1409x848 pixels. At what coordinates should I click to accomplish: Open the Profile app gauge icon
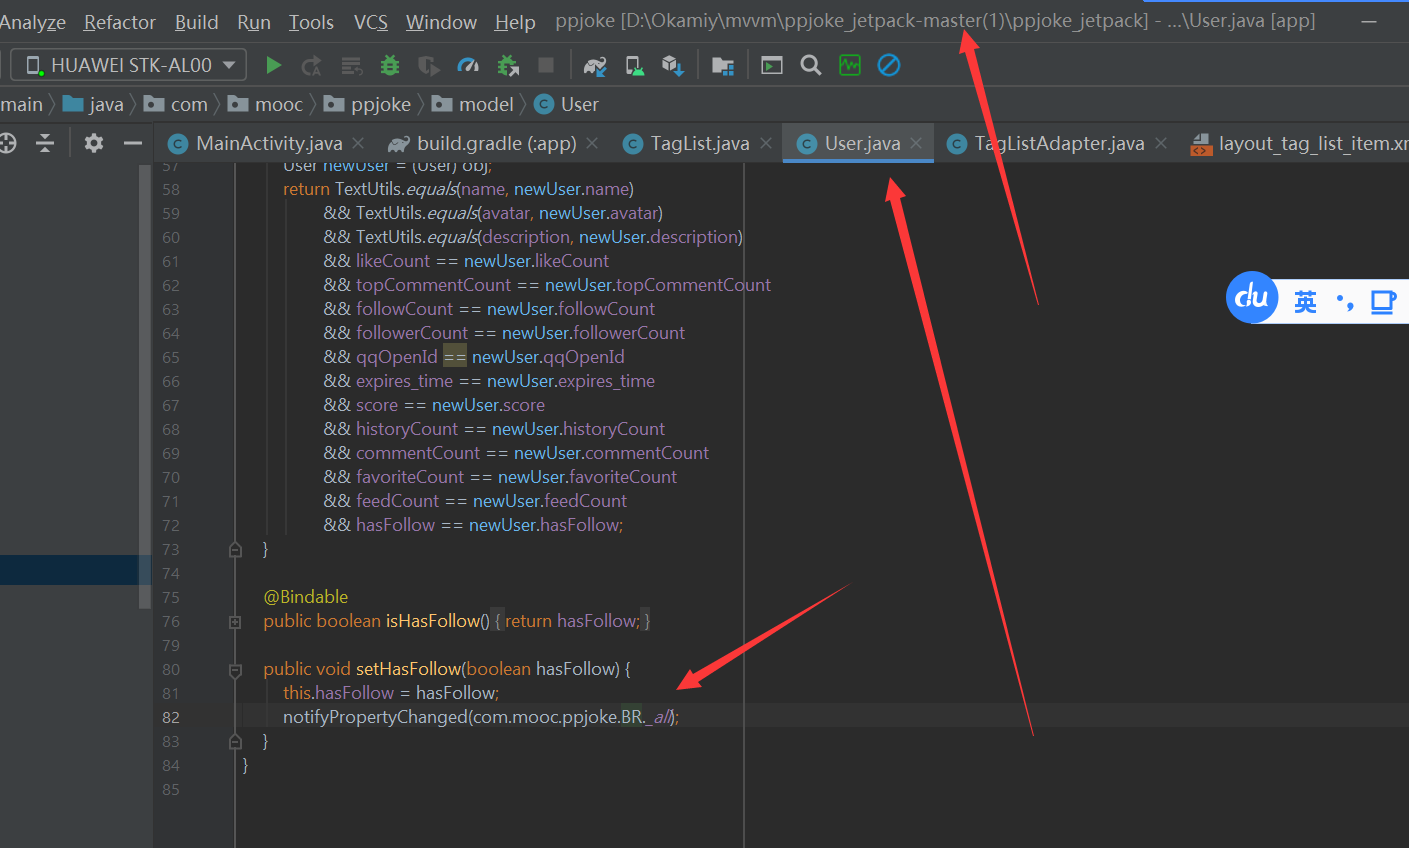468,65
